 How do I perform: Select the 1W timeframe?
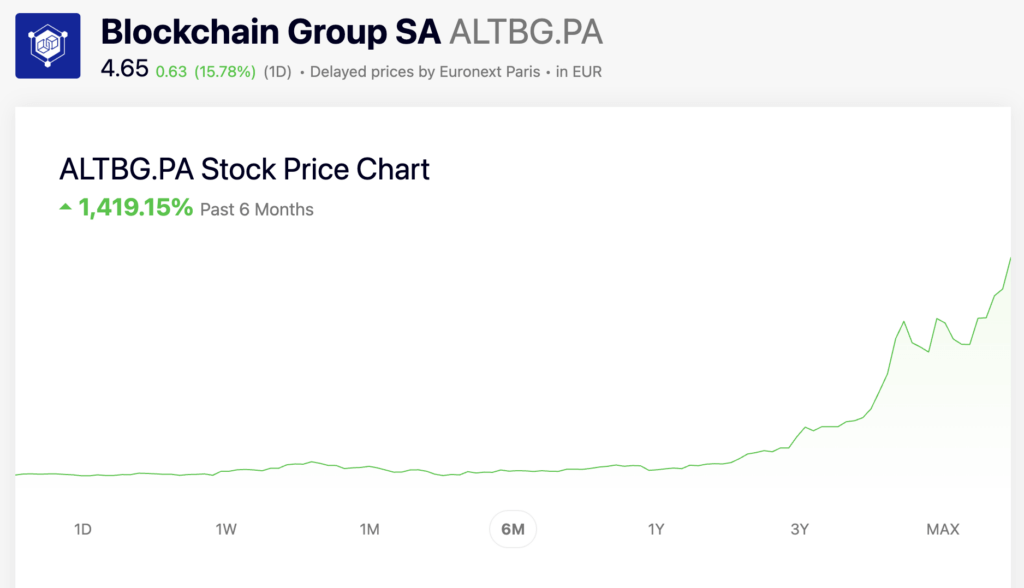[226, 529]
